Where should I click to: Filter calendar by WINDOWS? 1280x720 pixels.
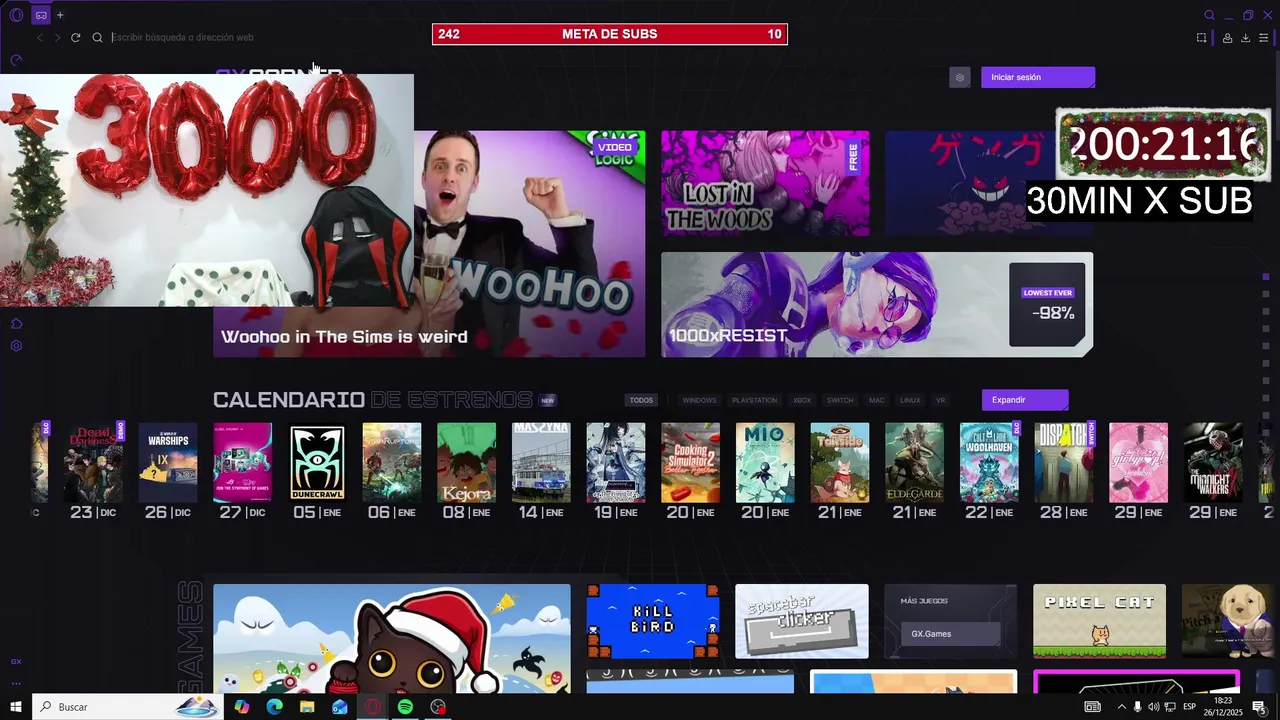click(699, 400)
